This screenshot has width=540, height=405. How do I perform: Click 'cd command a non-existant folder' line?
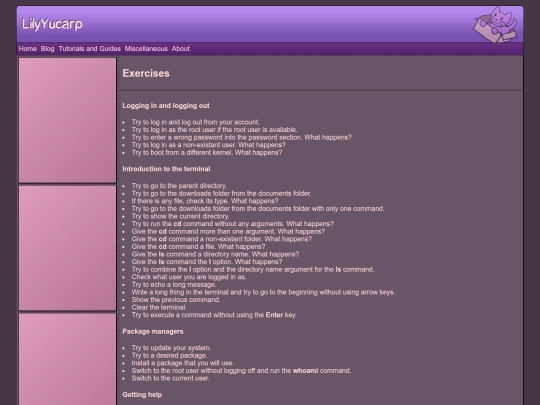tap(222, 239)
